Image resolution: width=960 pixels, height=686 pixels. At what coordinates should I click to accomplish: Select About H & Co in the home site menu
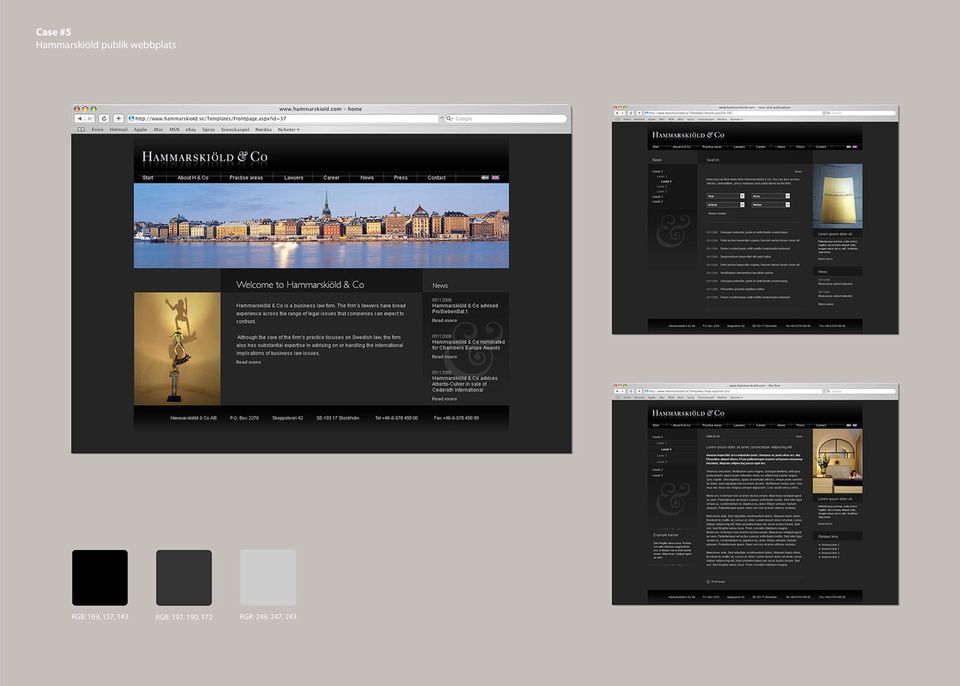pyautogui.click(x=193, y=178)
